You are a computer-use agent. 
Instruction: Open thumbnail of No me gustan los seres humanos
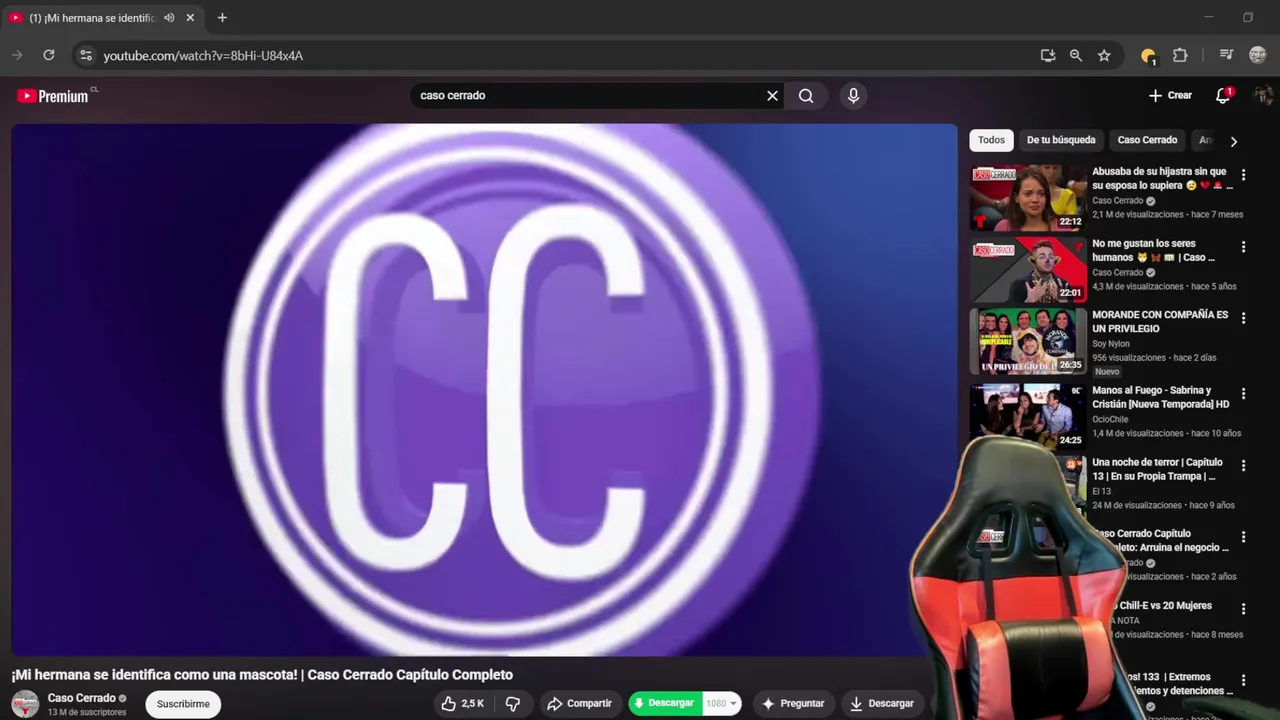point(1028,270)
